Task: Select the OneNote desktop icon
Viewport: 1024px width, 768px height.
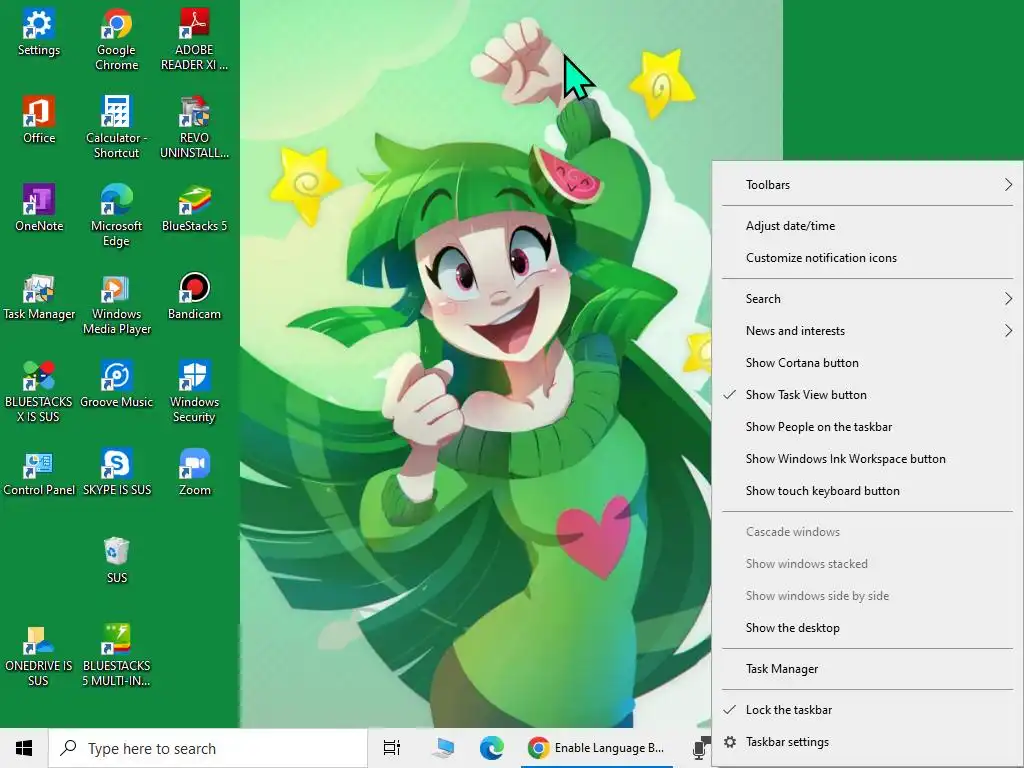Action: [39, 209]
